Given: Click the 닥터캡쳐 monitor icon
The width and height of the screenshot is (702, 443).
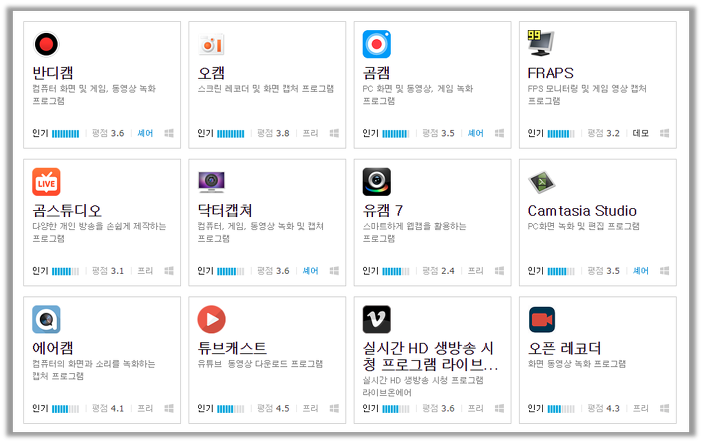Looking at the screenshot, I should (211, 182).
